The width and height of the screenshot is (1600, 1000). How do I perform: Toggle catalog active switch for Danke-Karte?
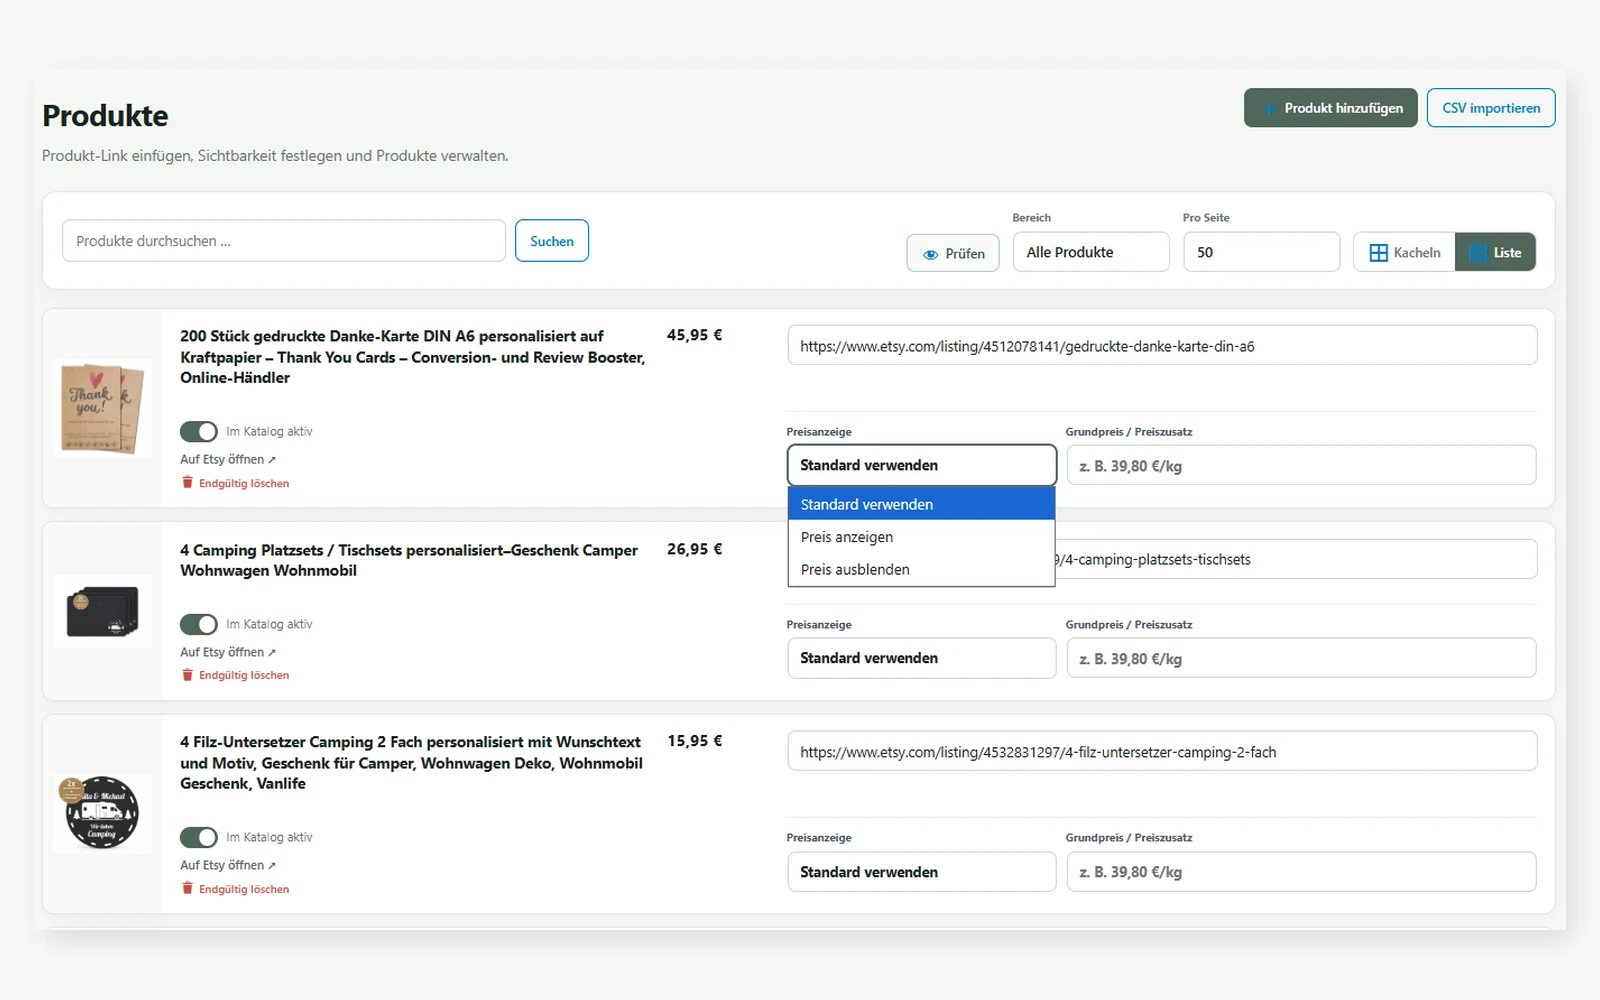[199, 431]
